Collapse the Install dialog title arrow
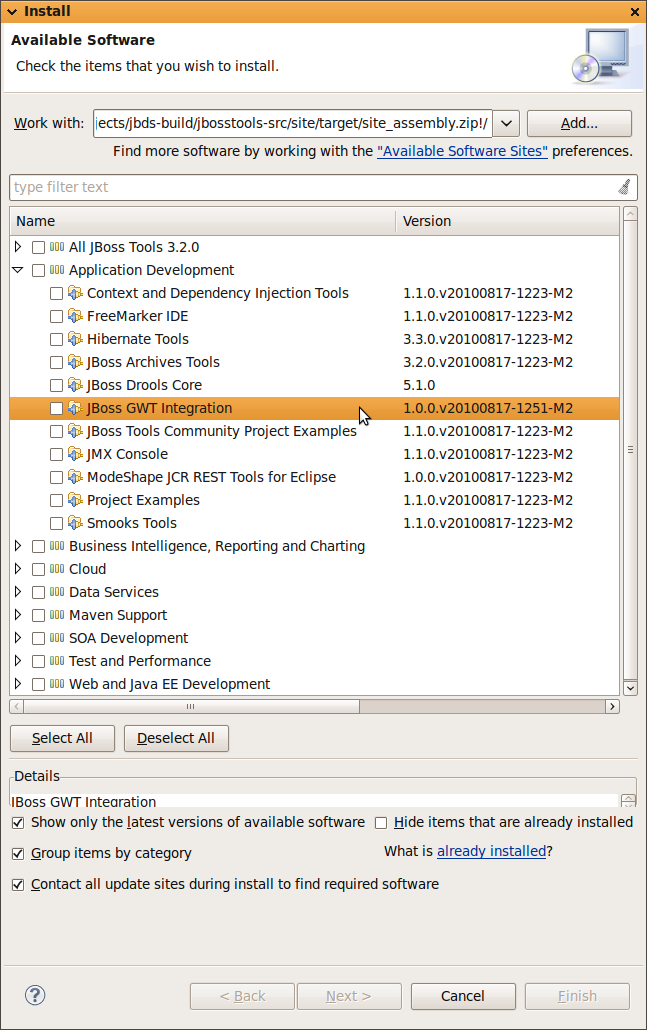This screenshot has width=647, height=1030. (x=12, y=12)
